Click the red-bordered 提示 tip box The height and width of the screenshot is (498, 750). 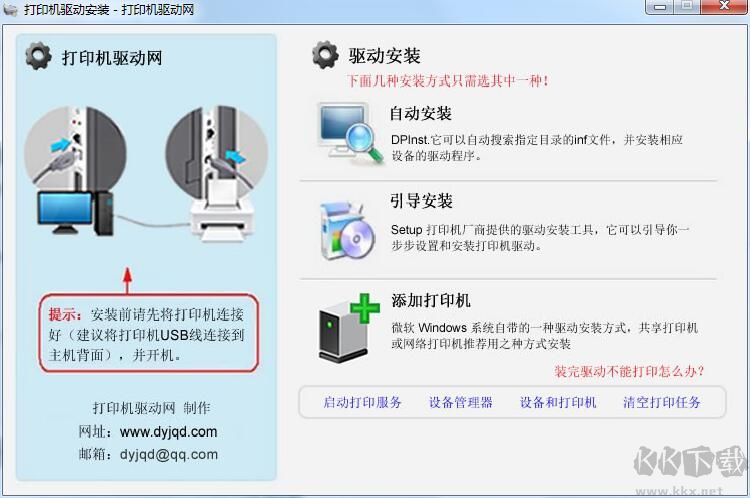click(149, 333)
